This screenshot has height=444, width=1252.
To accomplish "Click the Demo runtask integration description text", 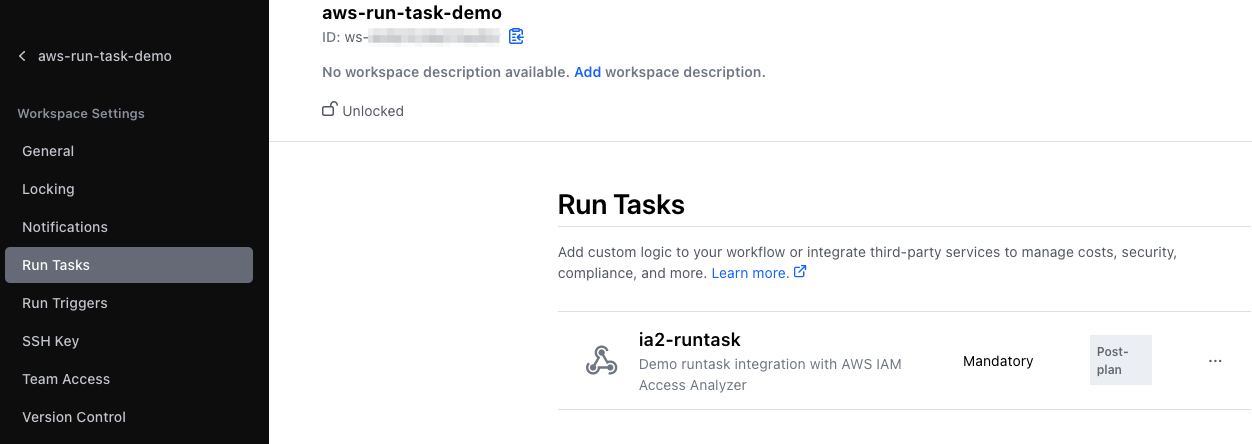I will pyautogui.click(x=770, y=374).
